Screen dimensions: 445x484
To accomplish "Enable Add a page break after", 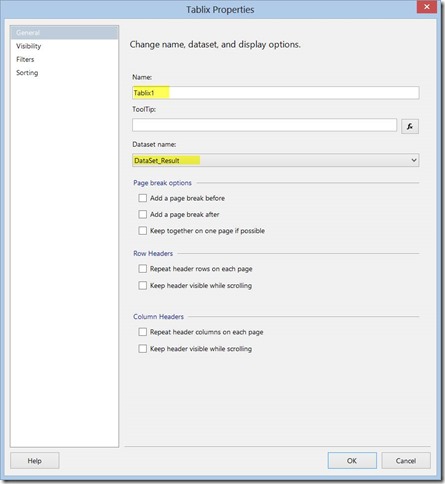I will click(x=143, y=214).
